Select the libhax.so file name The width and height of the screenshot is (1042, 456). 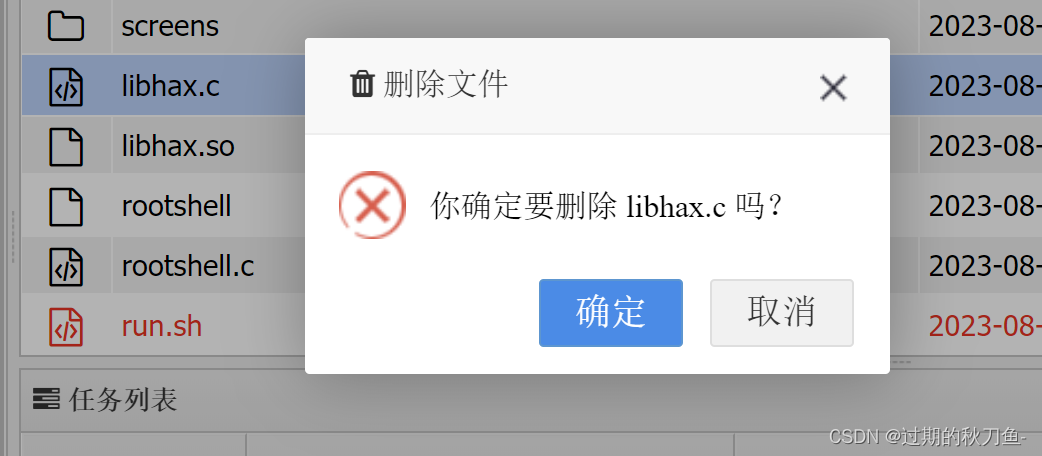pos(178,146)
